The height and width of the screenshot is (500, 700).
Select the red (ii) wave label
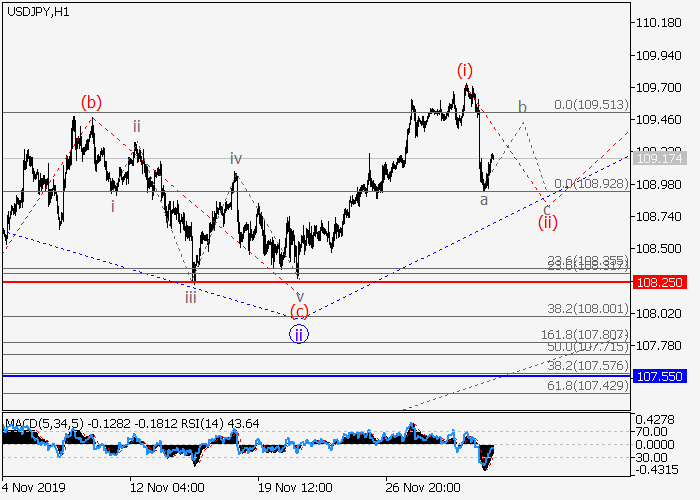coord(547,221)
